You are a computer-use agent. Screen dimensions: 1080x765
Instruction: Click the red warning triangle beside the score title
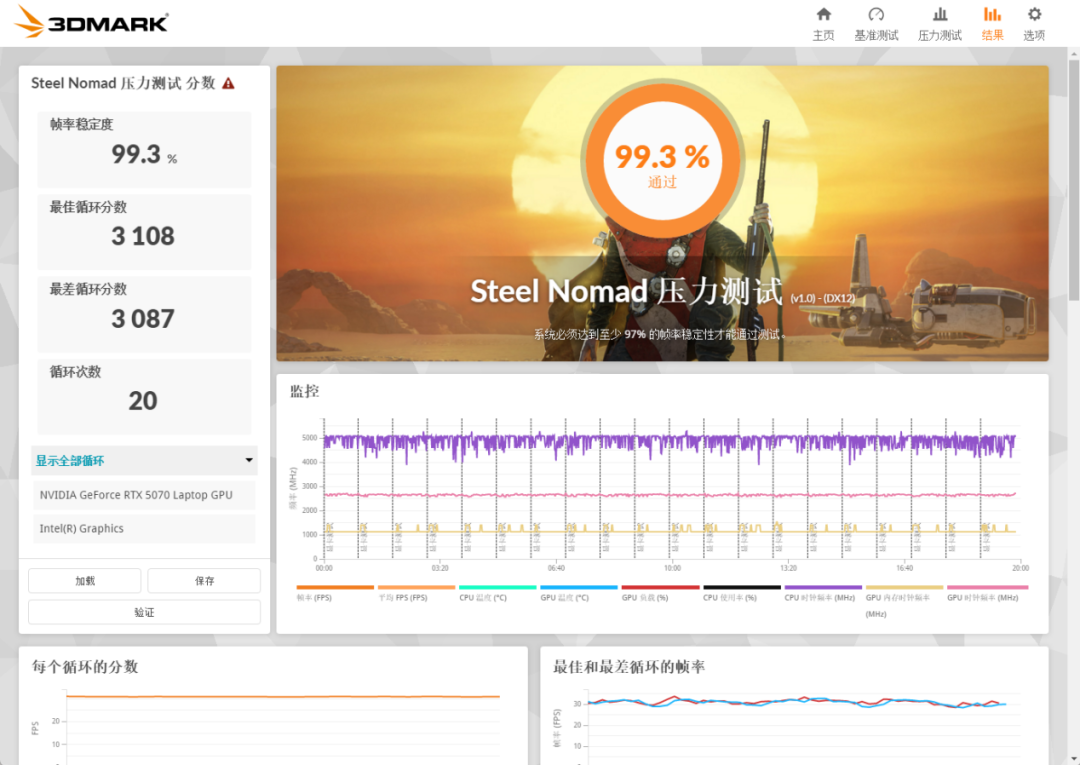pos(229,83)
